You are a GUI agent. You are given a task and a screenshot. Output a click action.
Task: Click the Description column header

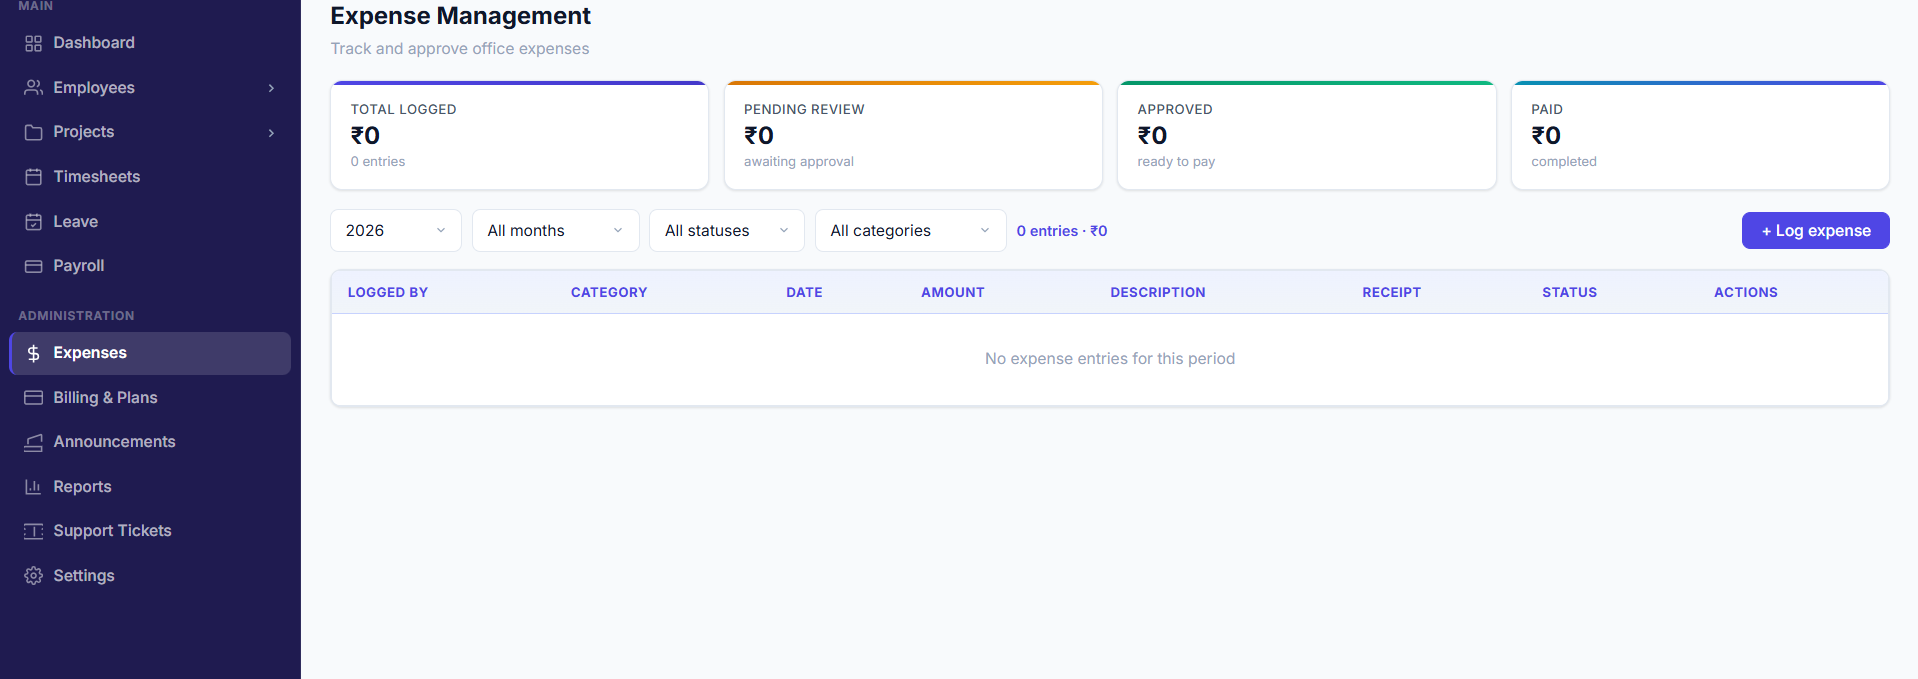pyautogui.click(x=1158, y=292)
